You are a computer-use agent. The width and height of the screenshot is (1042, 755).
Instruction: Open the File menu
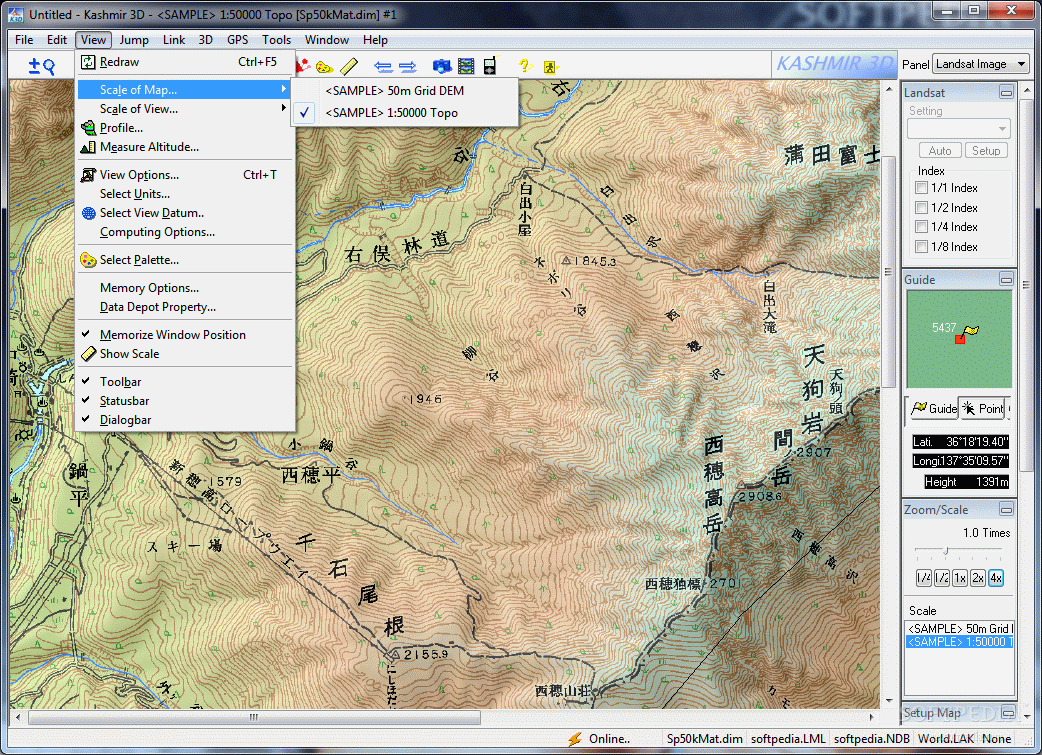click(24, 40)
